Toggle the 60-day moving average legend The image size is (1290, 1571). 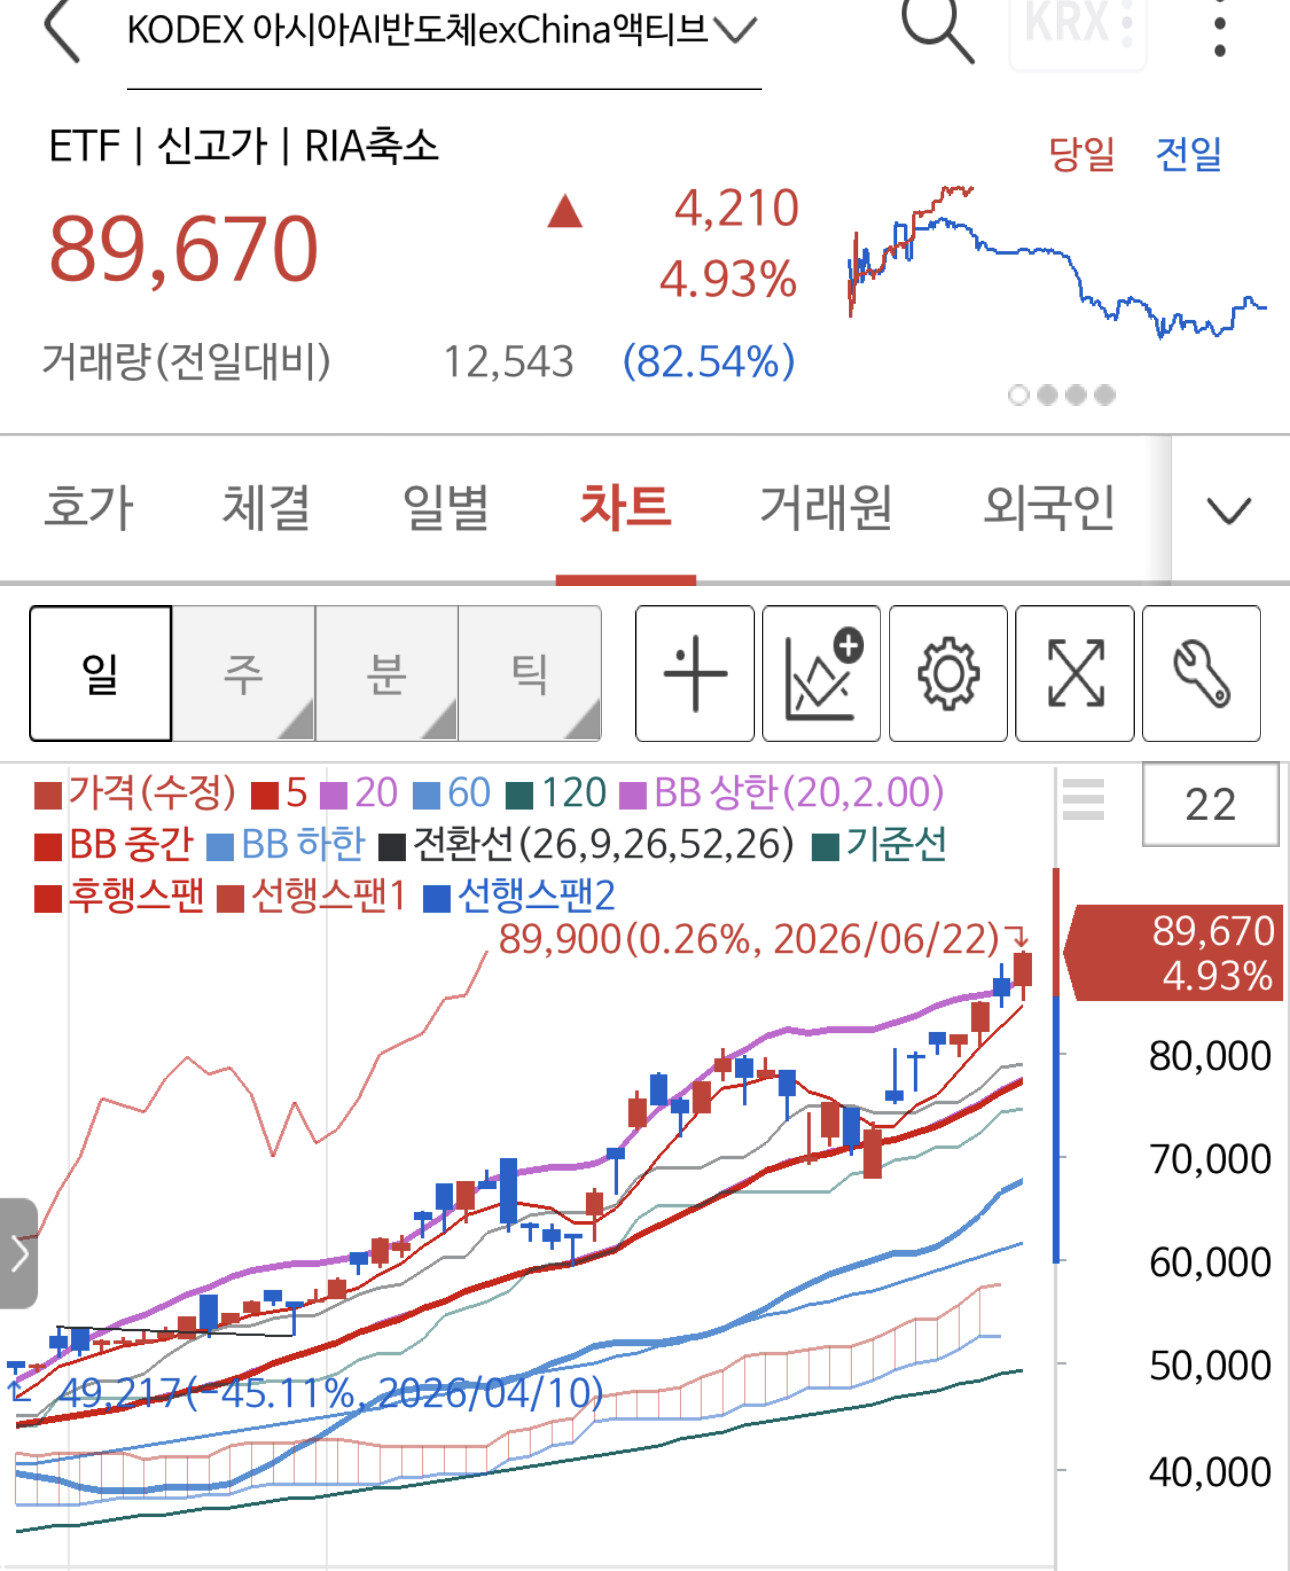click(x=452, y=794)
